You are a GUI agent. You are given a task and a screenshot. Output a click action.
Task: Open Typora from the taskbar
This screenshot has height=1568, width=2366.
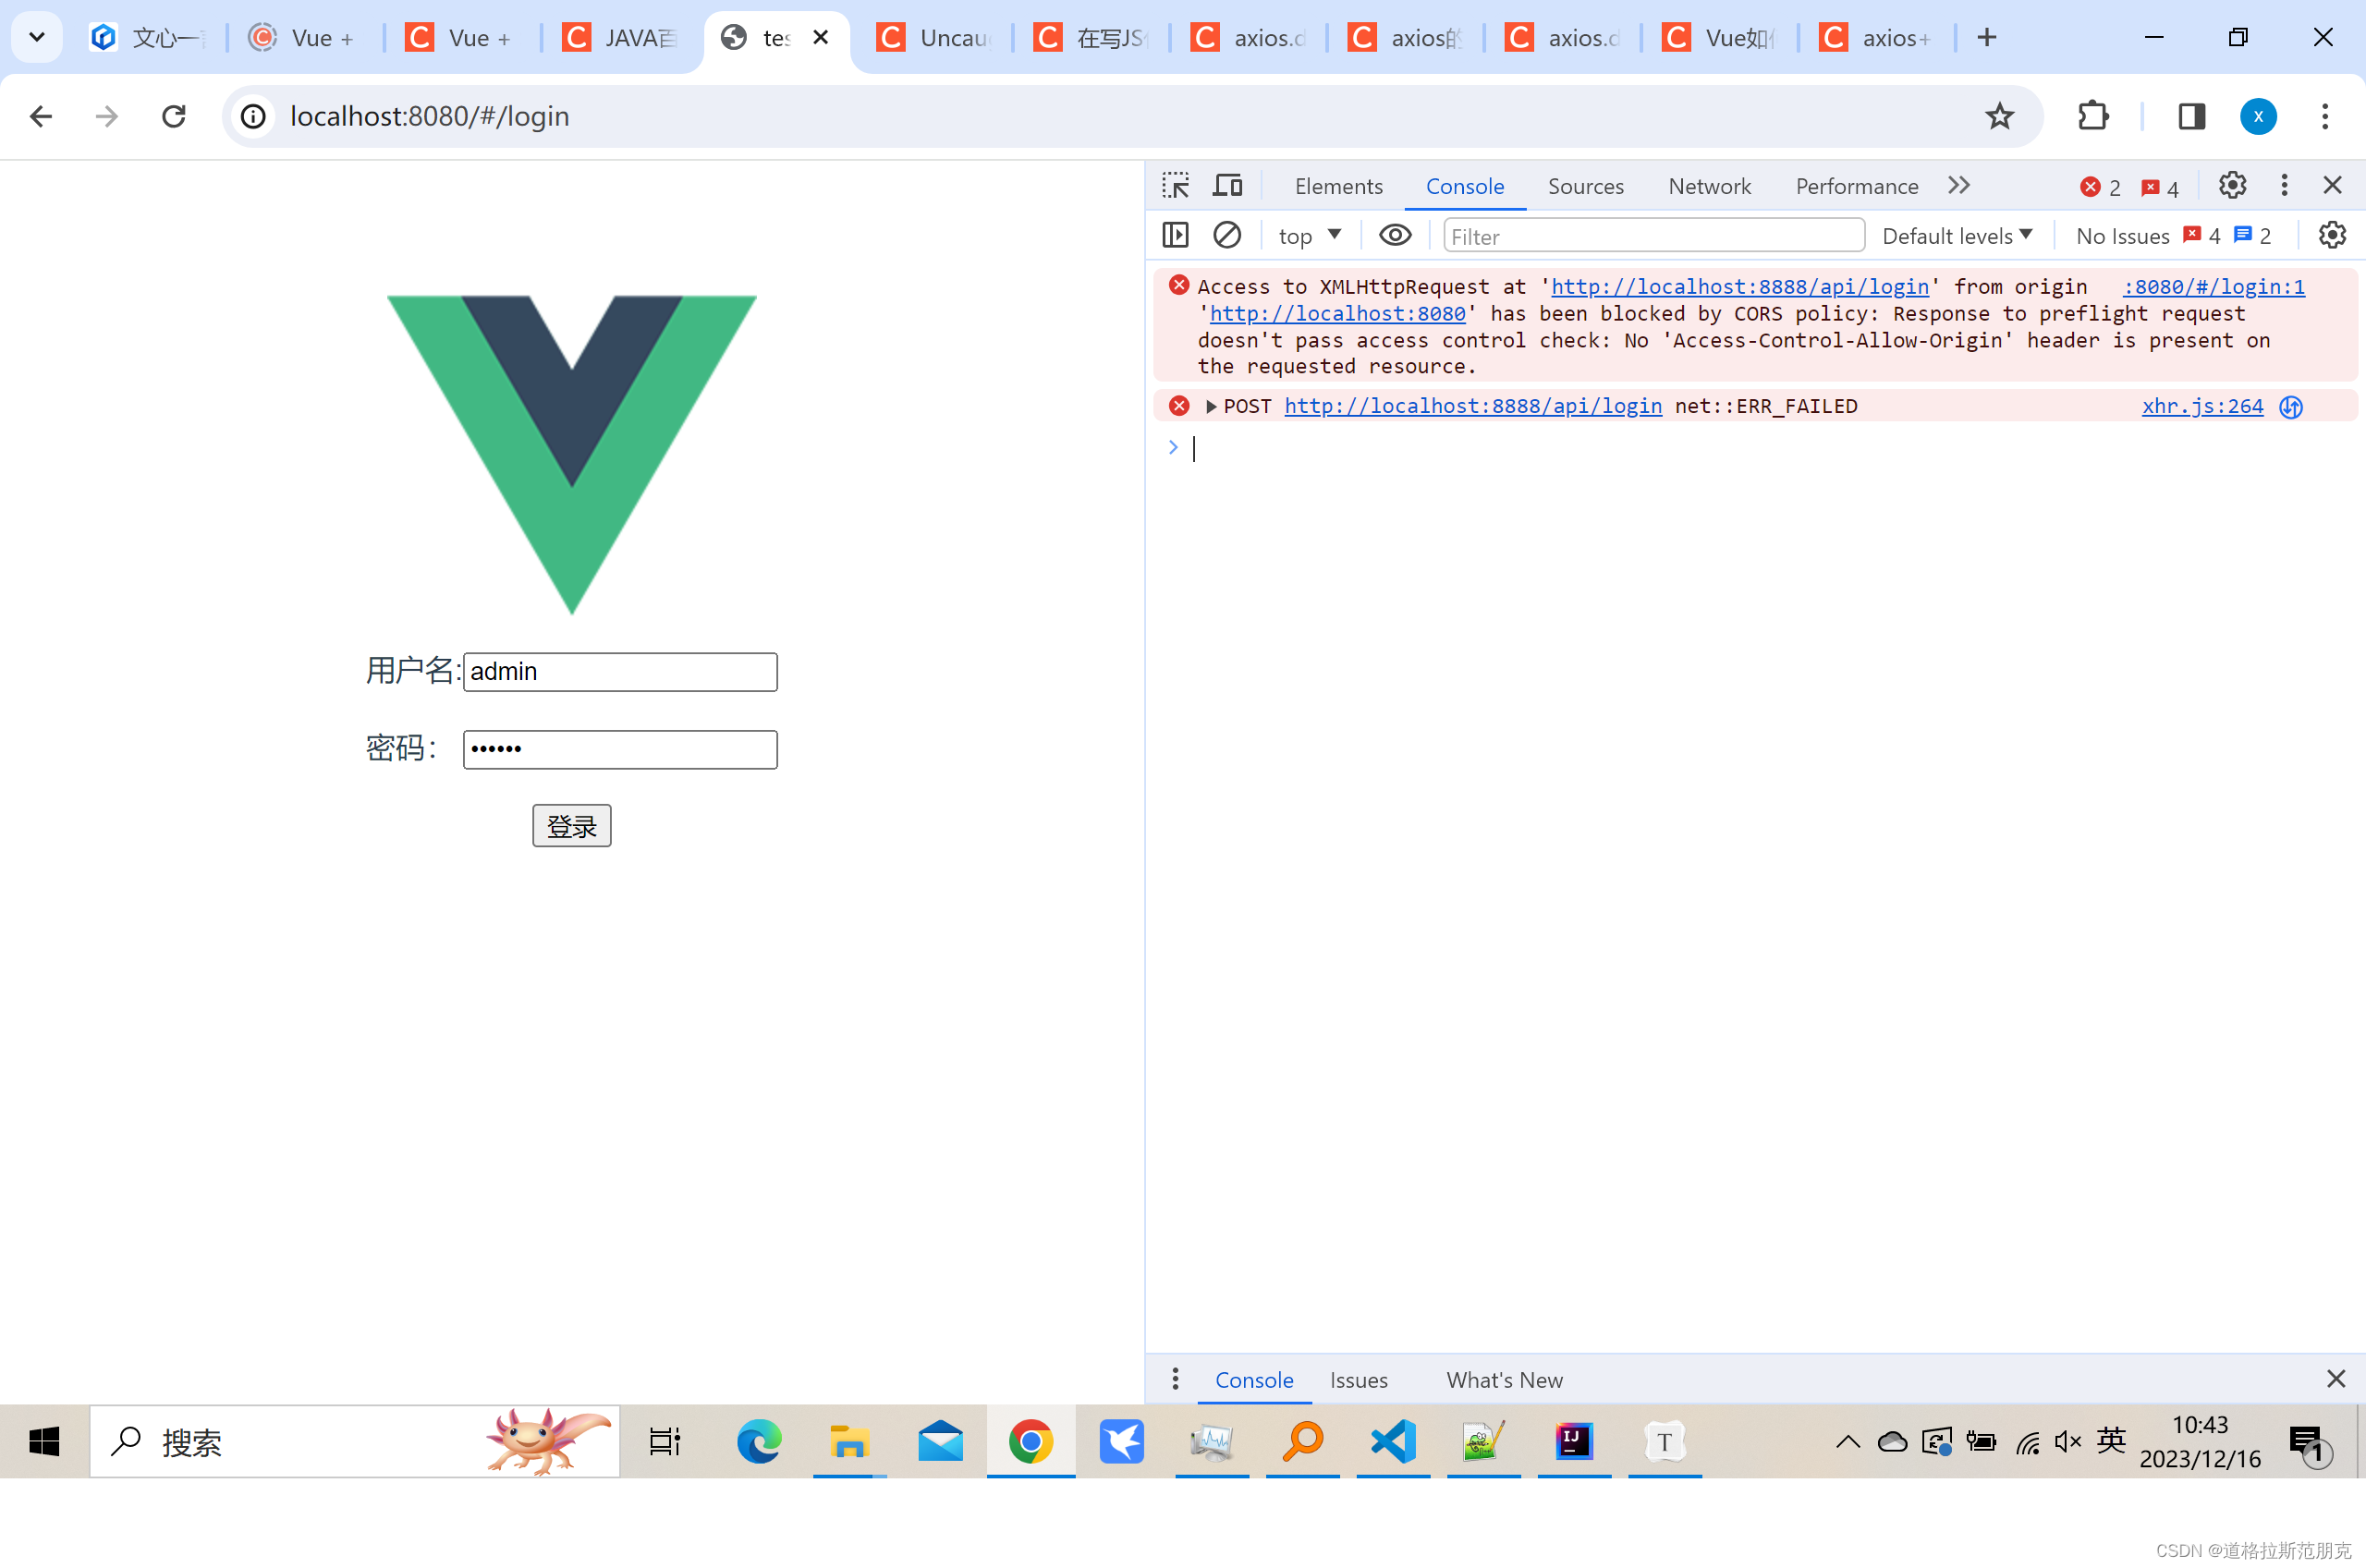point(1664,1441)
